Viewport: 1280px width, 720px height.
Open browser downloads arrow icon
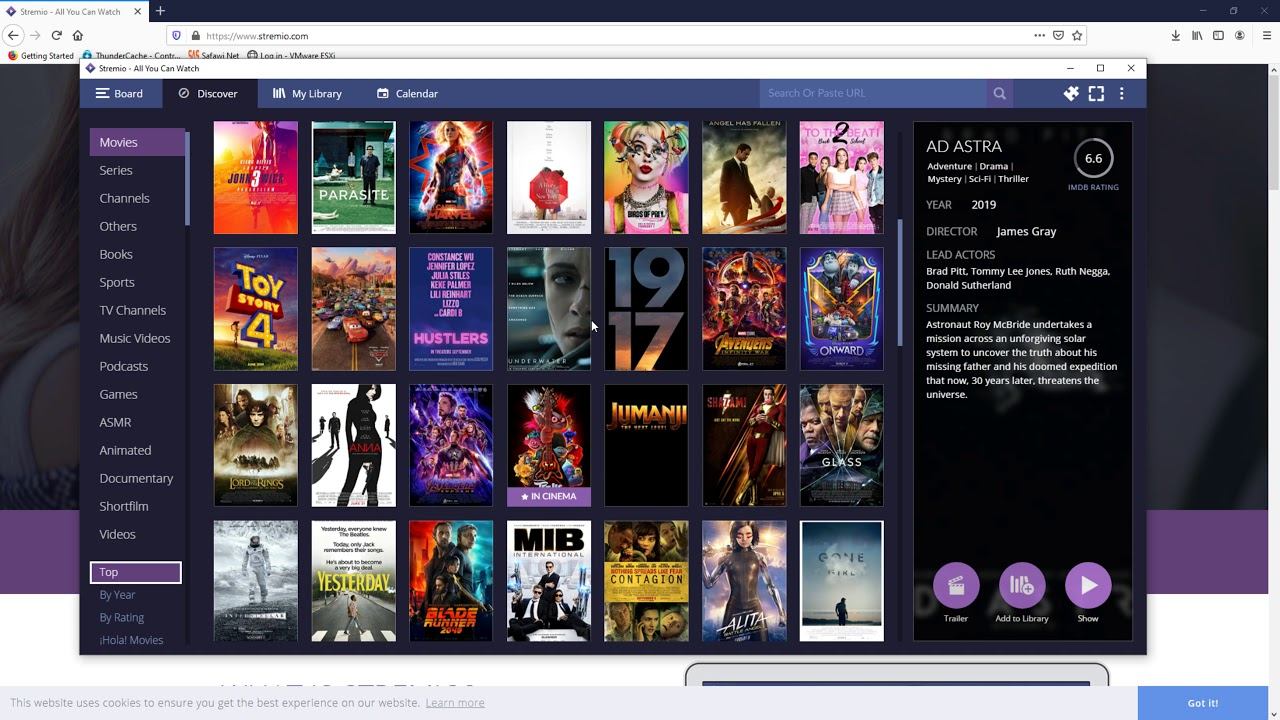coord(1175,35)
